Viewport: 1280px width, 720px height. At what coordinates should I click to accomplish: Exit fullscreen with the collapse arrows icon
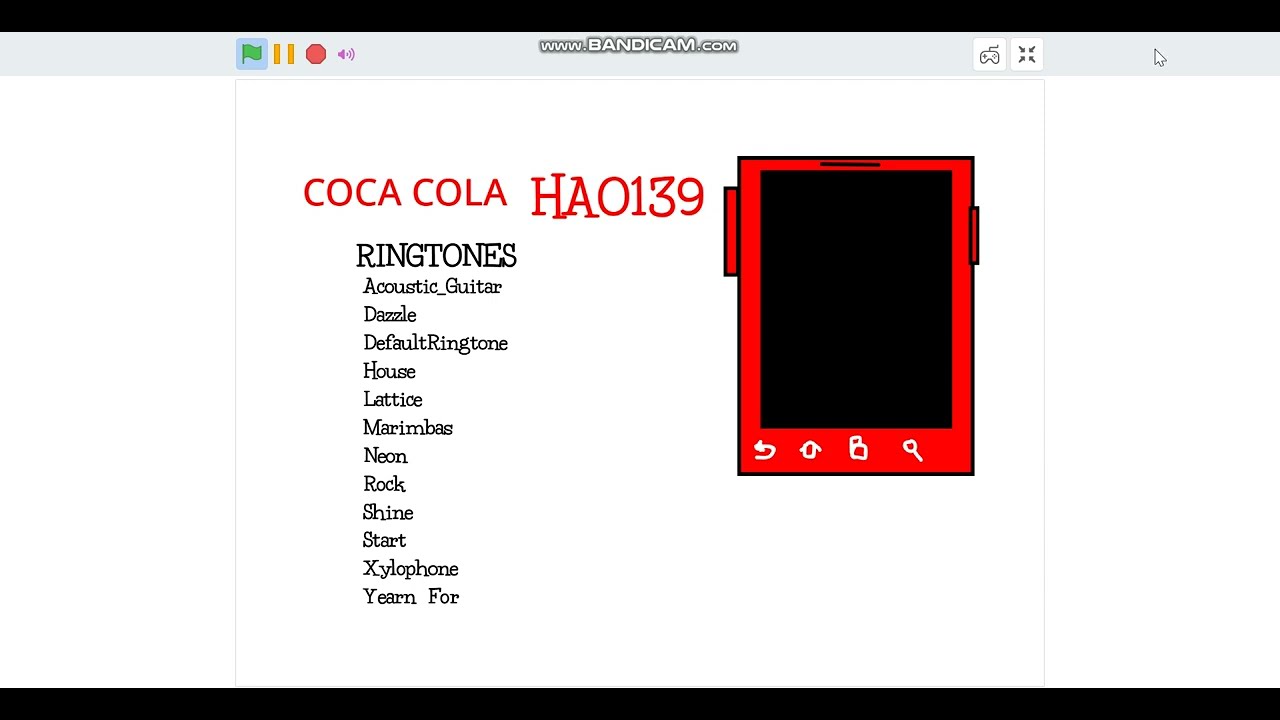click(1027, 55)
